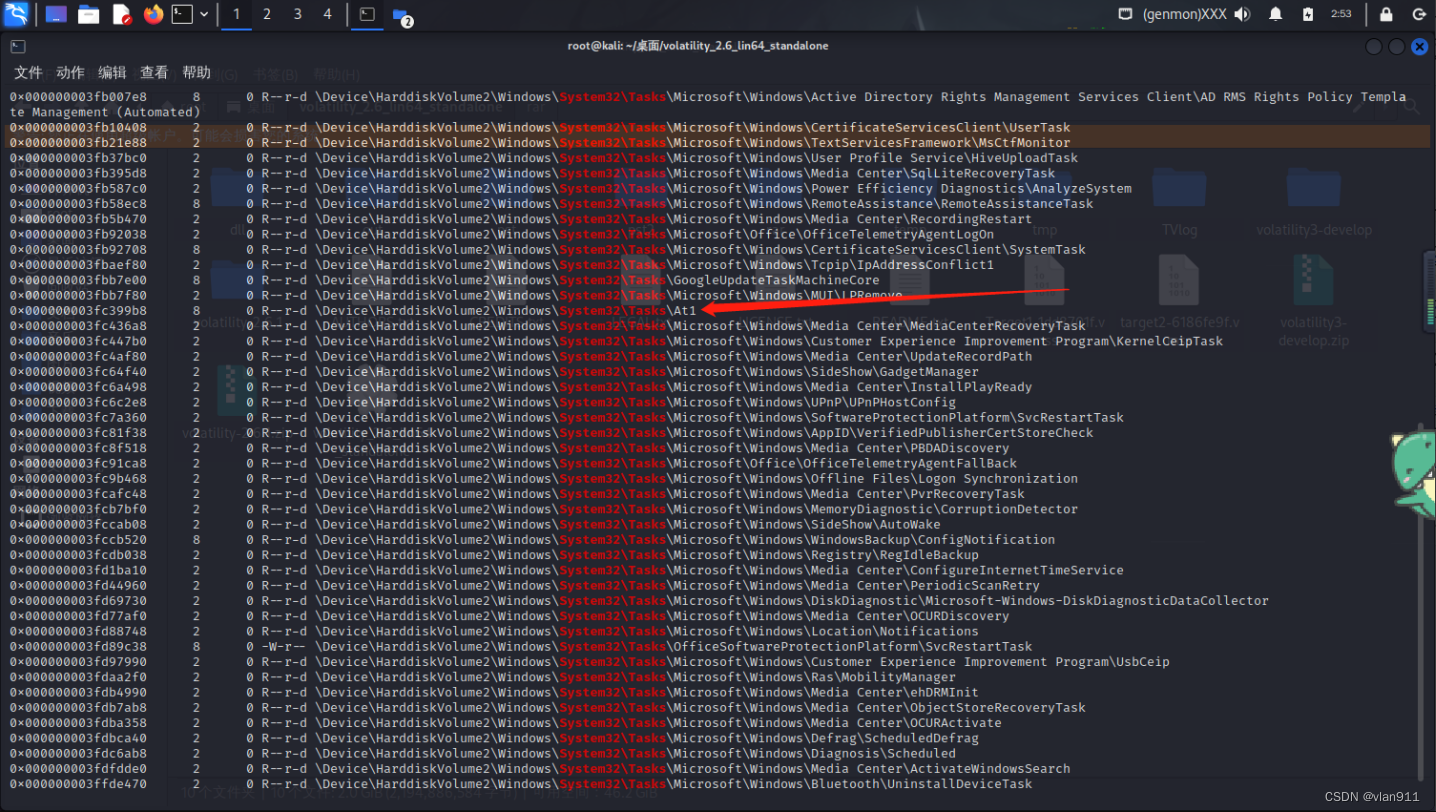Maximize the terminal window
1436x812 pixels.
[1397, 46]
